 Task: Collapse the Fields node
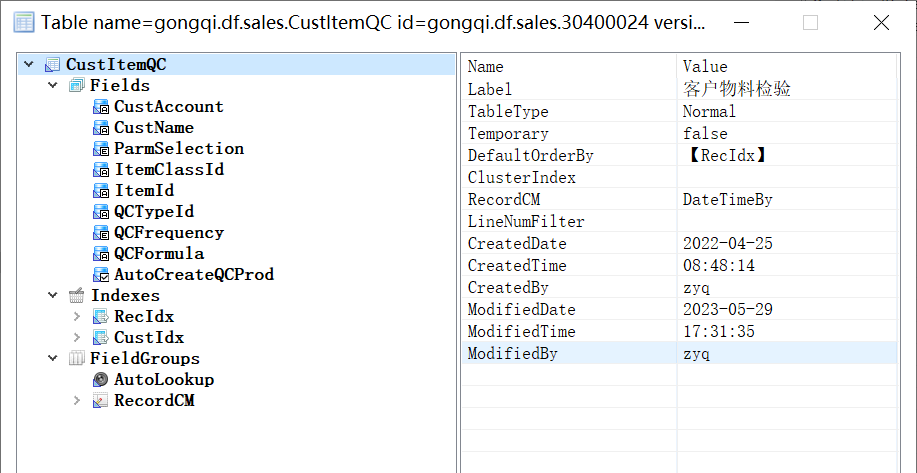[53, 85]
